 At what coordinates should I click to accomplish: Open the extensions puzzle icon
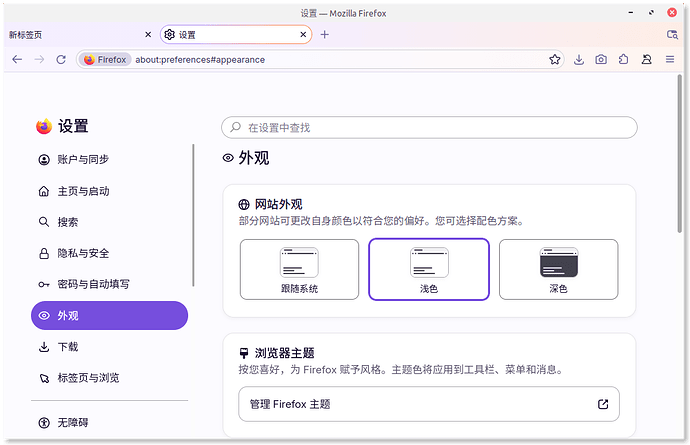[x=624, y=59]
